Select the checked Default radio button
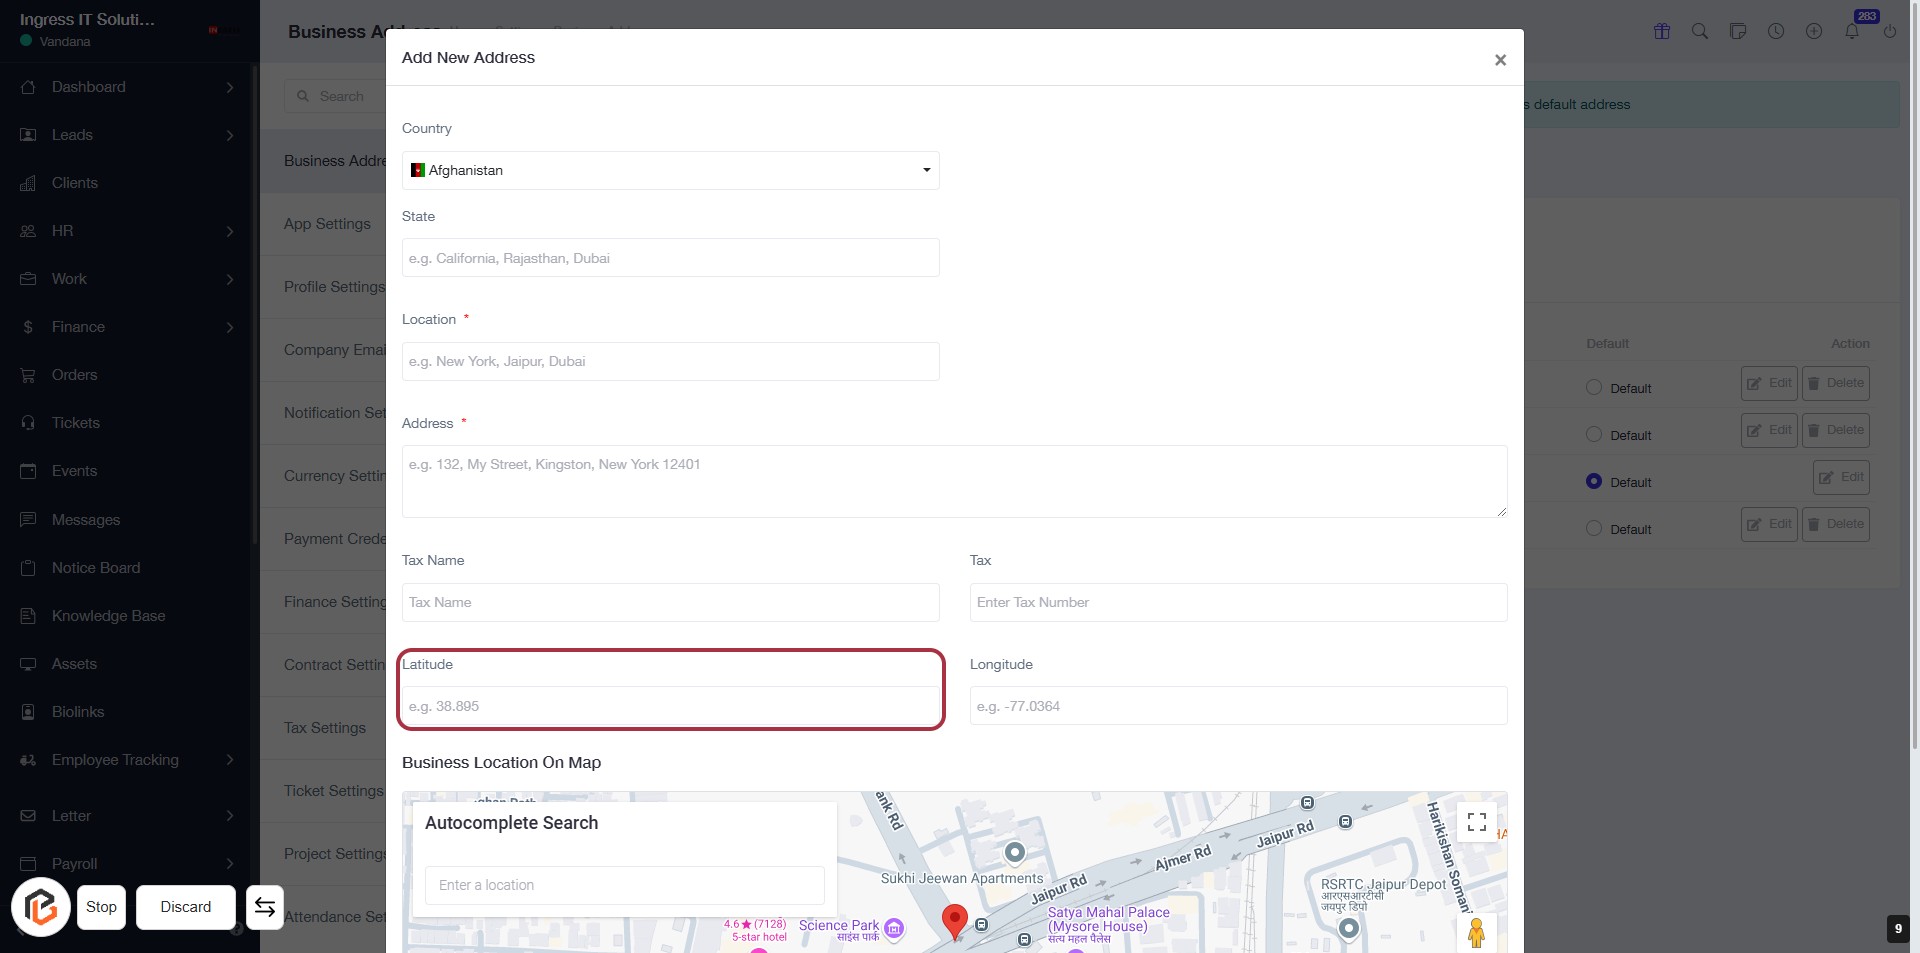1920x953 pixels. [1594, 482]
